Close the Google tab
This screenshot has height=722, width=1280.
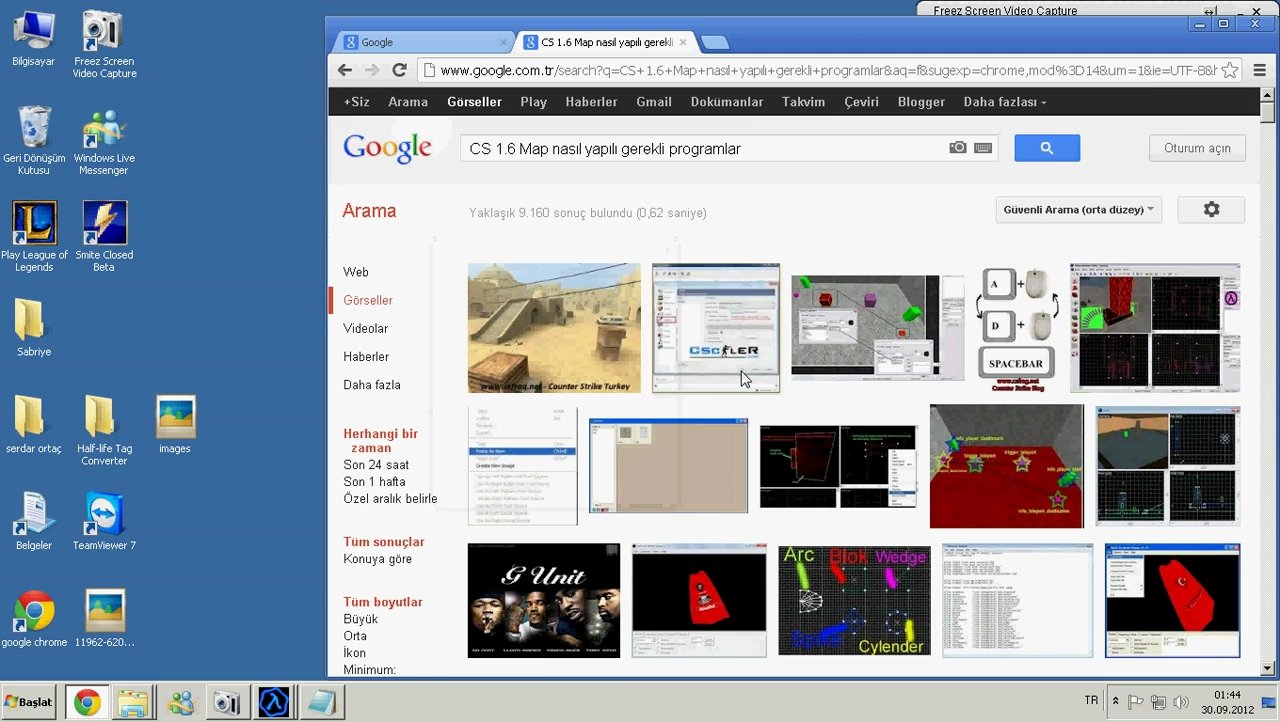click(504, 42)
